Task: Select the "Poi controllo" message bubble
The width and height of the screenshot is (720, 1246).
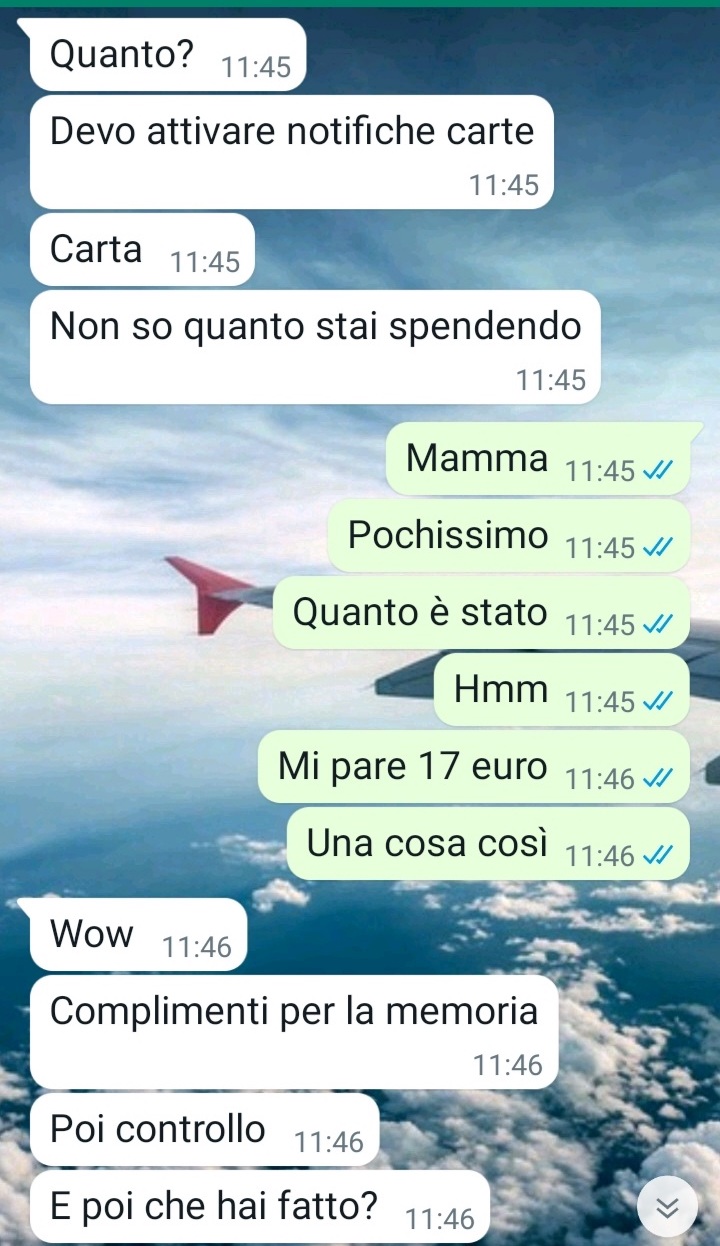Action: coord(204,1129)
